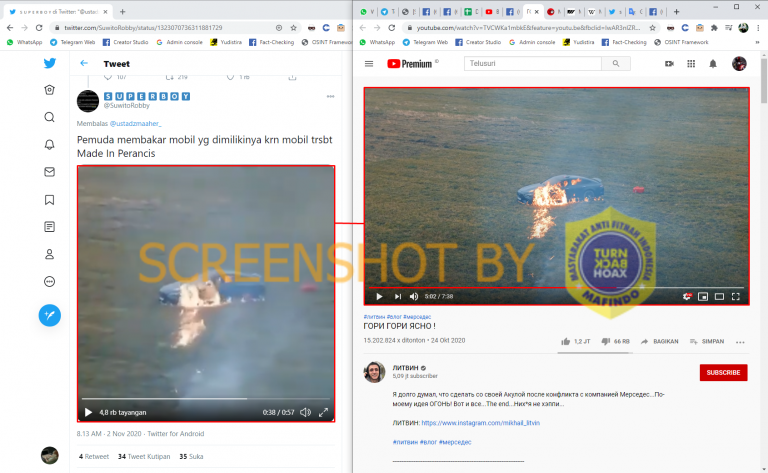The width and height of the screenshot is (768, 473).
Task: Open Twitter More circle menu in the sidebar
Action: (49, 282)
